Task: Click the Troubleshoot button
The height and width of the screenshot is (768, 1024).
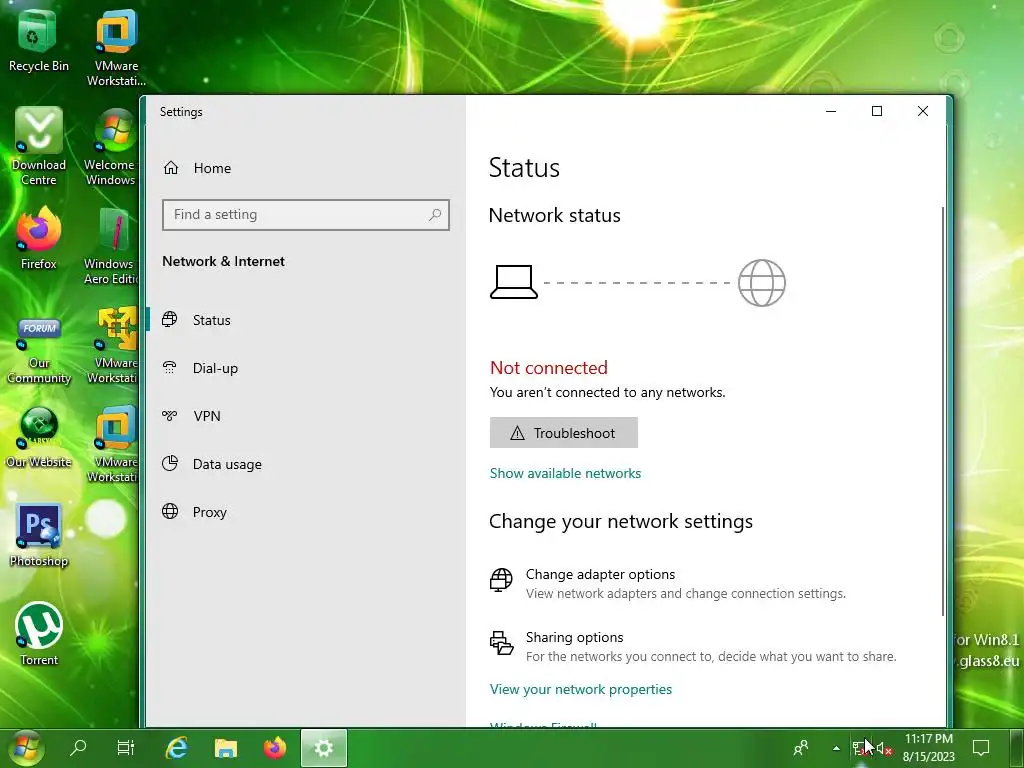Action: [x=564, y=432]
